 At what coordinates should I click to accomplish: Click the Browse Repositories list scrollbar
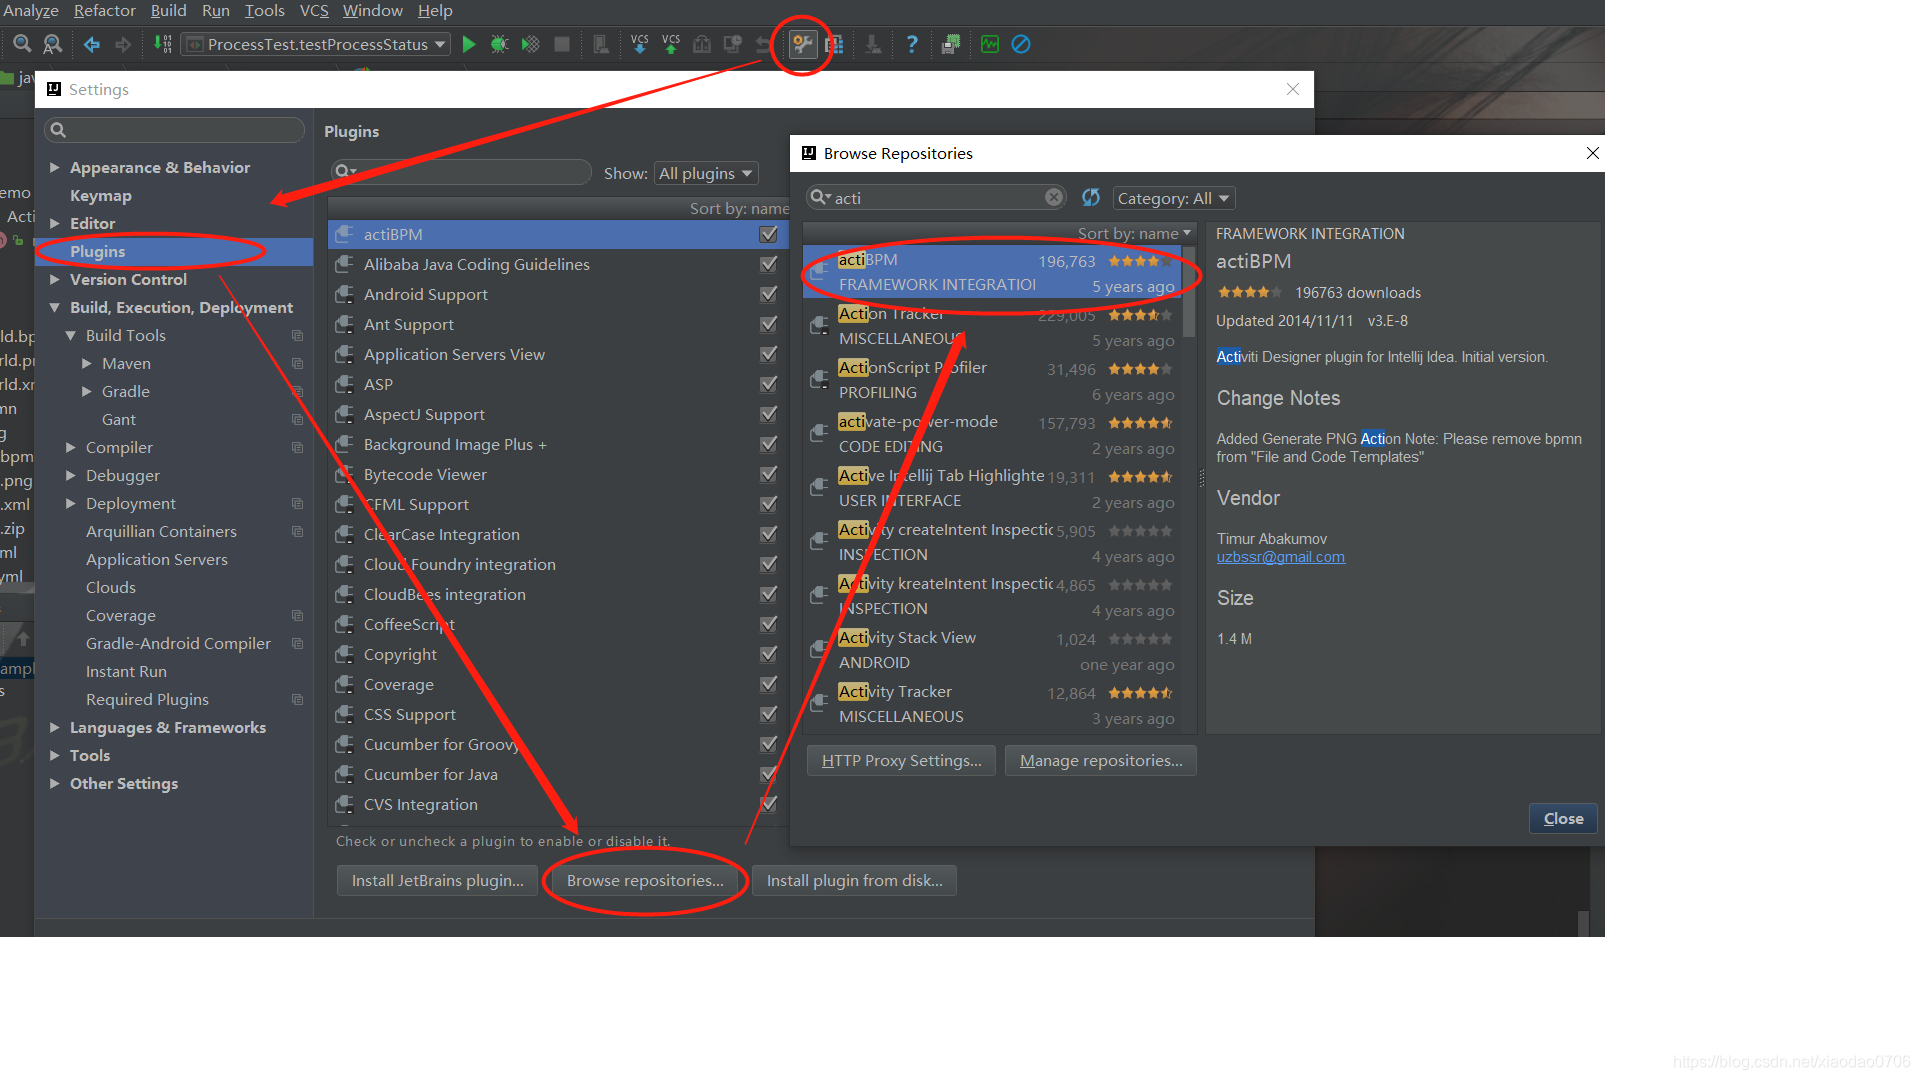point(1188,292)
